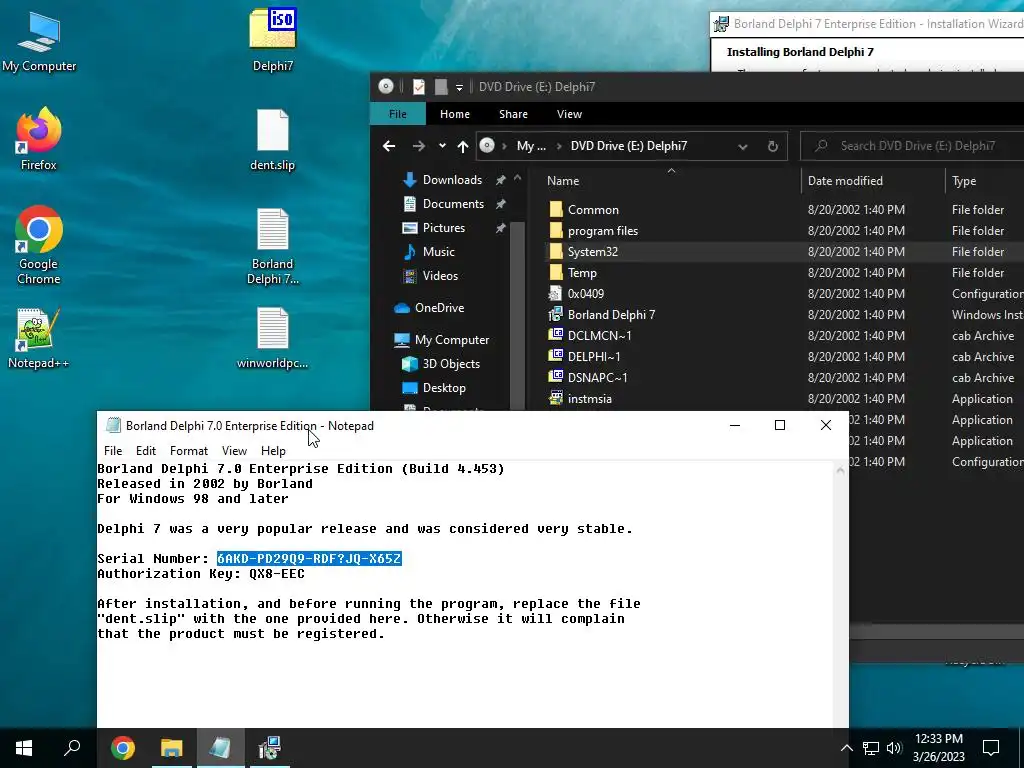Click the Explorer new folder quick access icon
Image resolution: width=1024 pixels, height=768 pixels.
(x=441, y=87)
